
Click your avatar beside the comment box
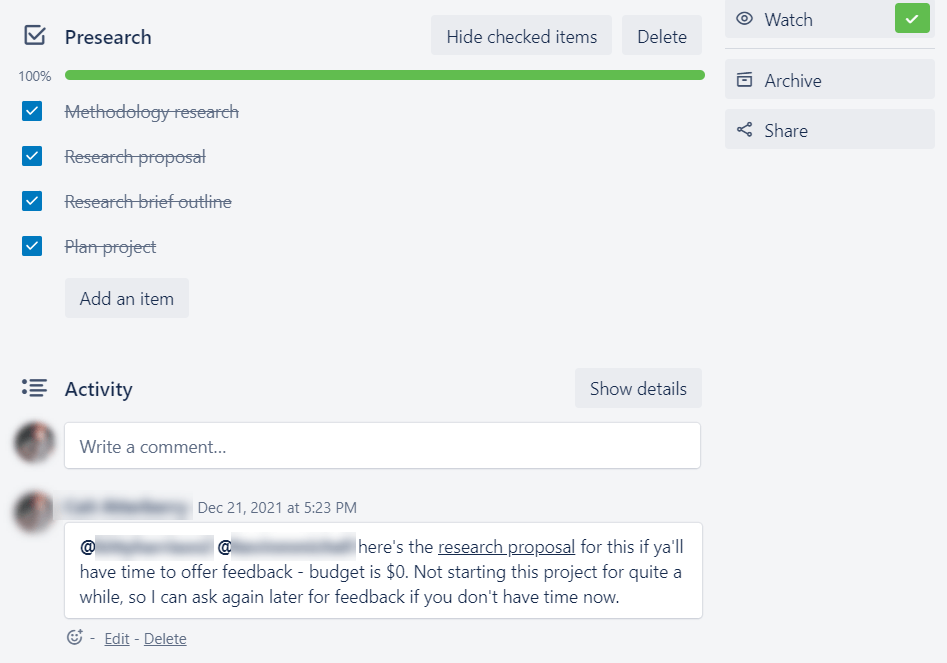35,442
